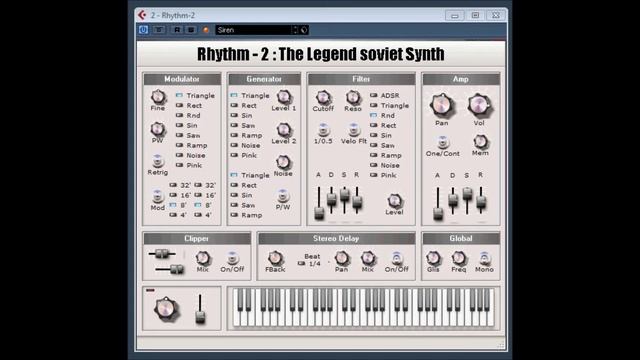Enable Read automation R button
640x360 pixels.
177,30
